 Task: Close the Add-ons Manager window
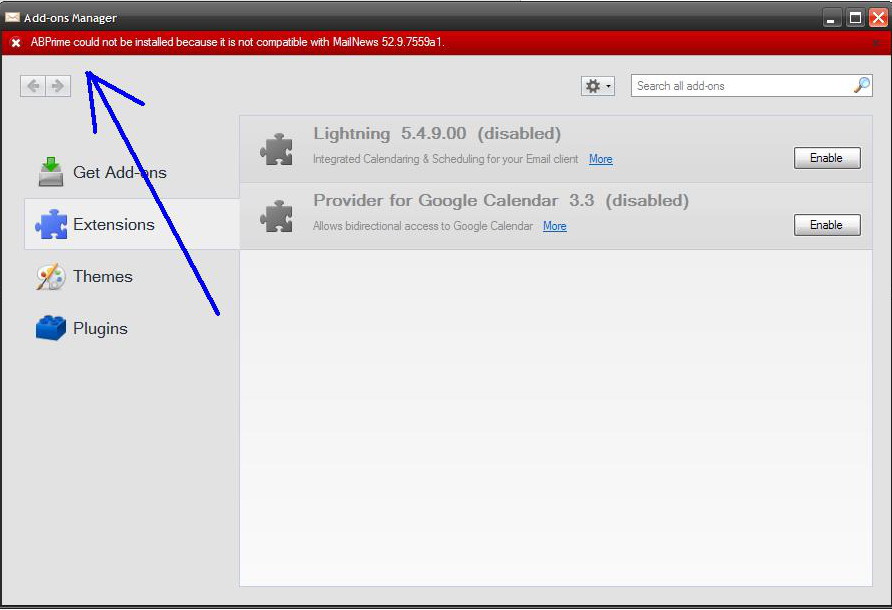pos(878,18)
